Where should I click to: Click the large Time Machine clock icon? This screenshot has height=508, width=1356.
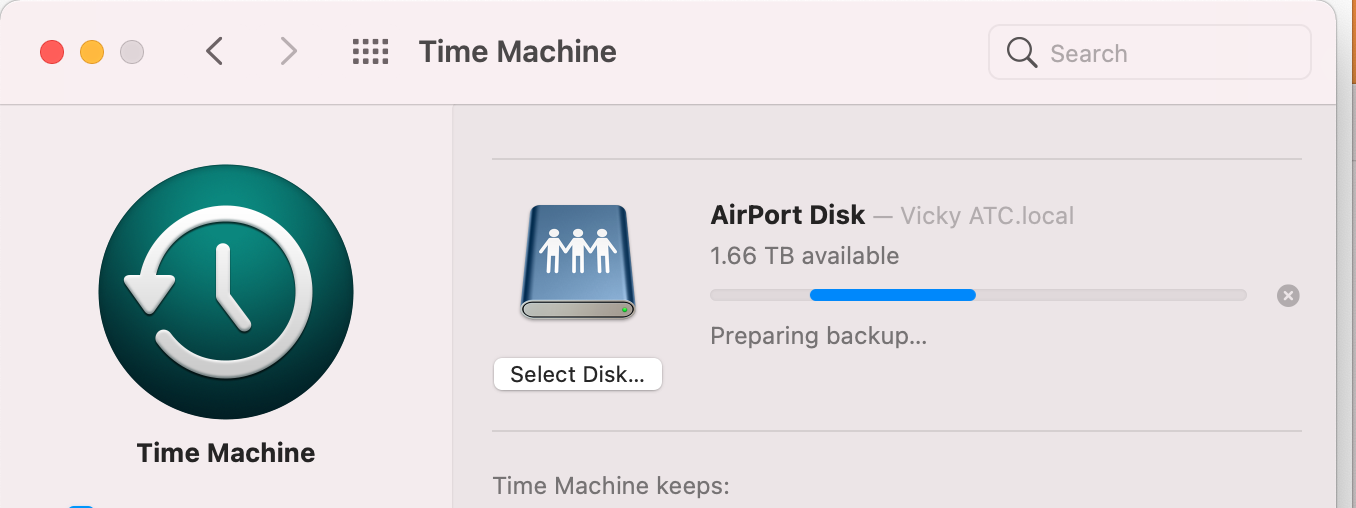point(226,292)
